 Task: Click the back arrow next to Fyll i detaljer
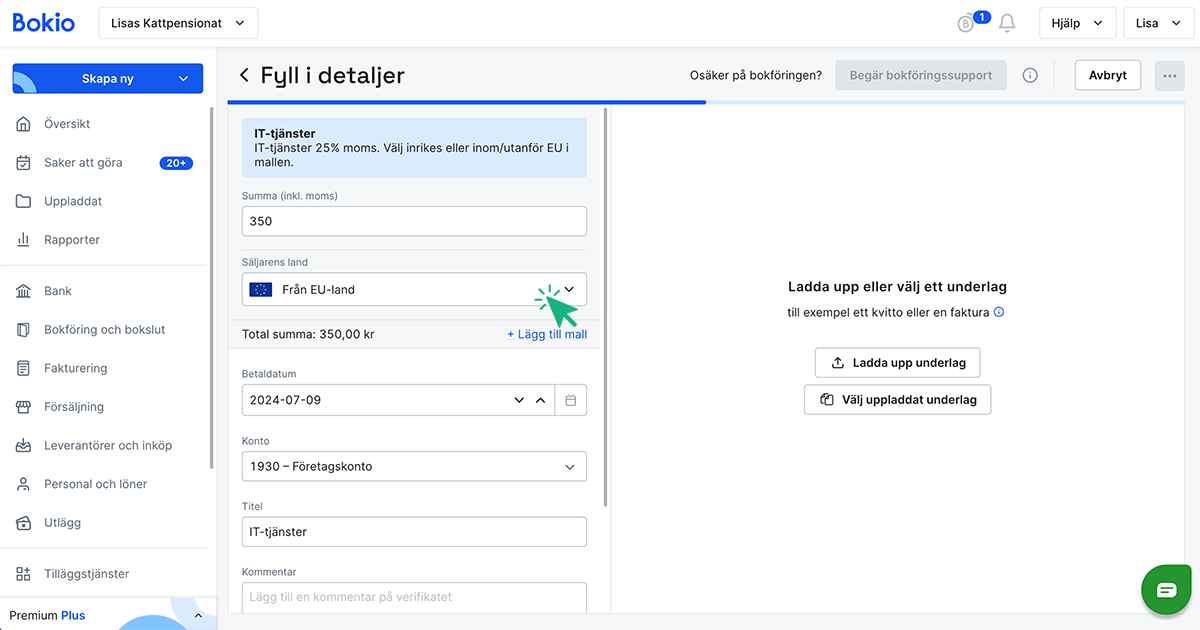point(244,76)
